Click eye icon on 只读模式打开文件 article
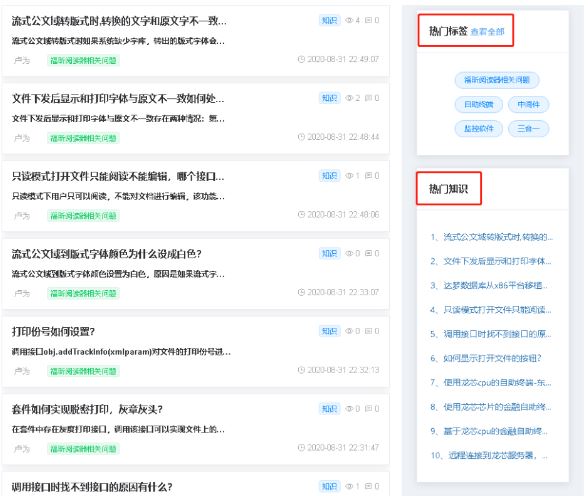588x496 pixels. [x=349, y=175]
